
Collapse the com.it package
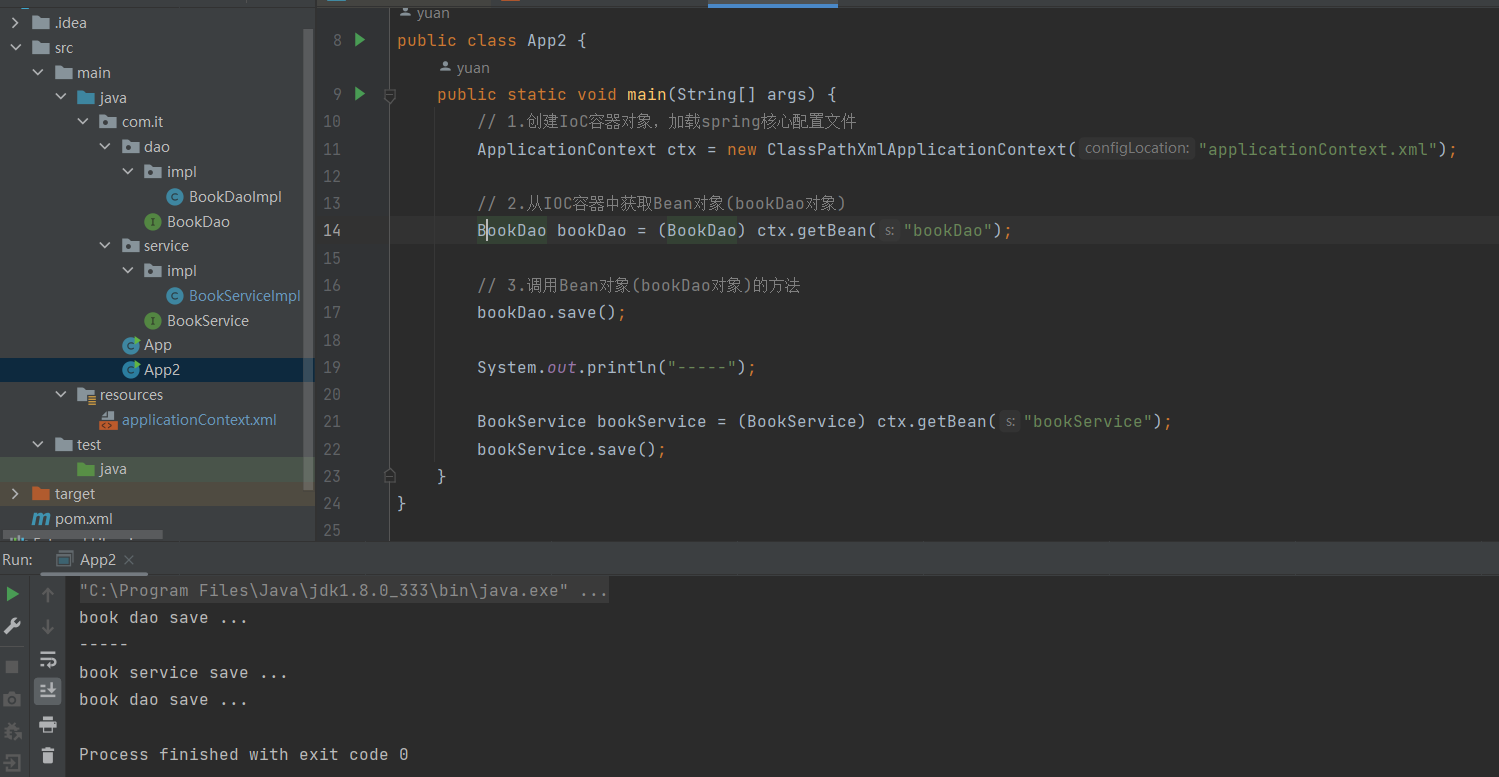83,122
